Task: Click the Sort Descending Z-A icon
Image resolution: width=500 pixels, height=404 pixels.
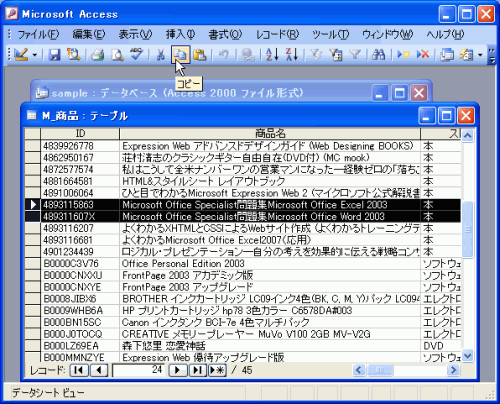Action: pyautogui.click(x=292, y=54)
